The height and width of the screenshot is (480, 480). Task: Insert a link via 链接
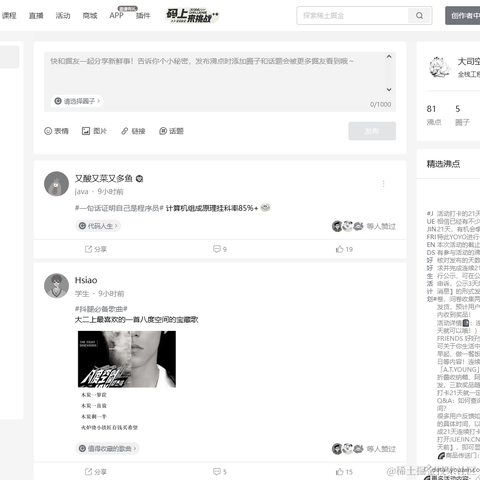[133, 131]
